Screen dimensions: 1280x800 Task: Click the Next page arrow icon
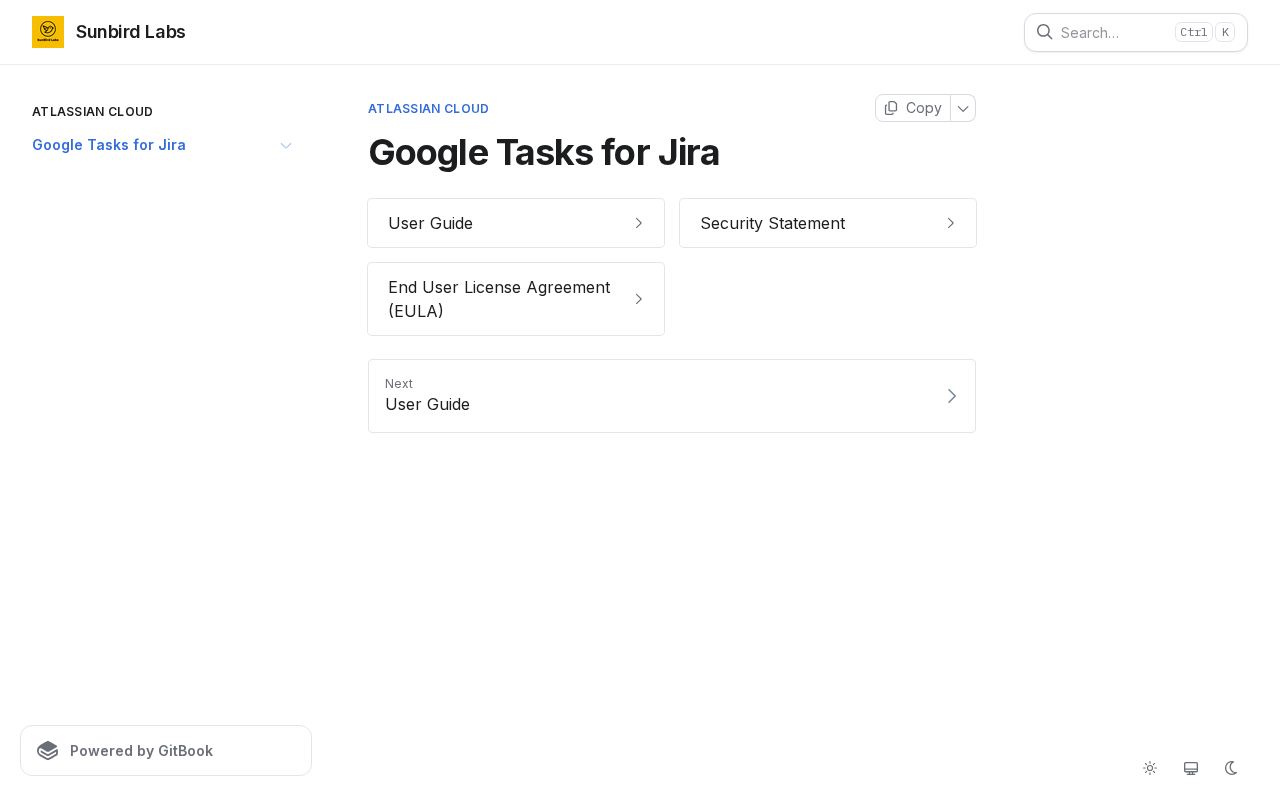point(952,396)
